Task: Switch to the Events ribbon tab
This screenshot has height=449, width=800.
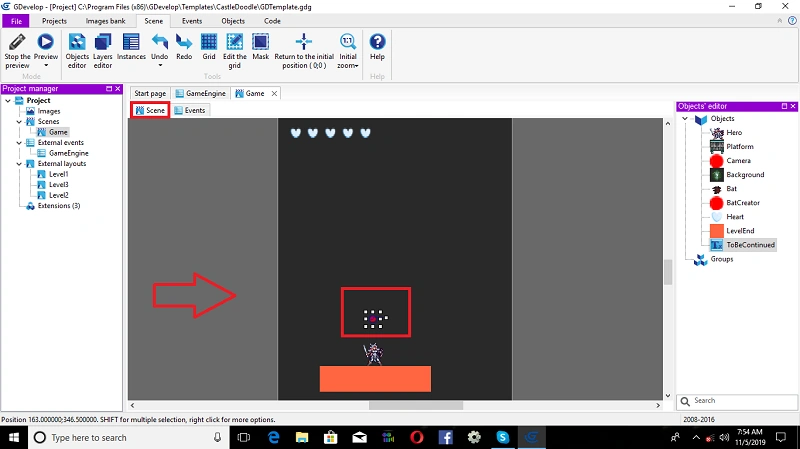Action: (192, 21)
